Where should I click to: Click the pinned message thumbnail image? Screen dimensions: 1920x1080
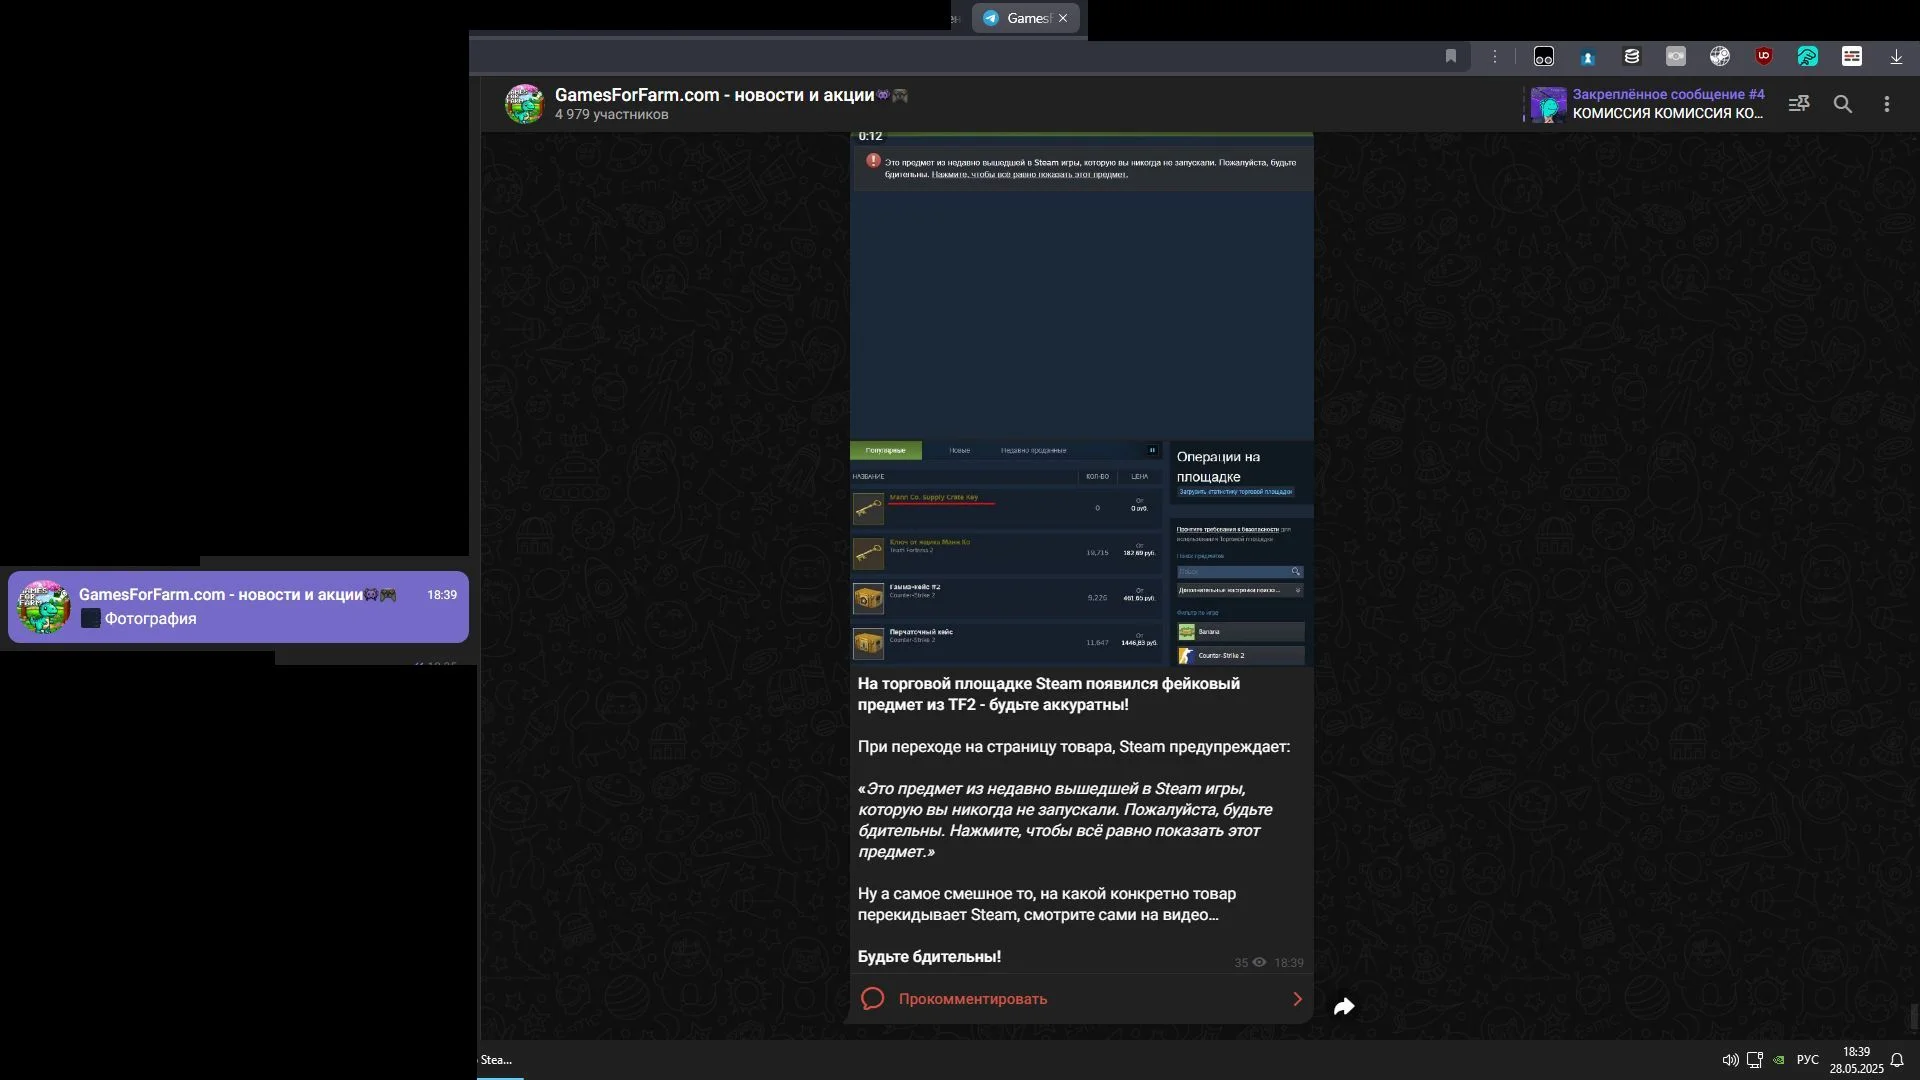(x=1549, y=104)
